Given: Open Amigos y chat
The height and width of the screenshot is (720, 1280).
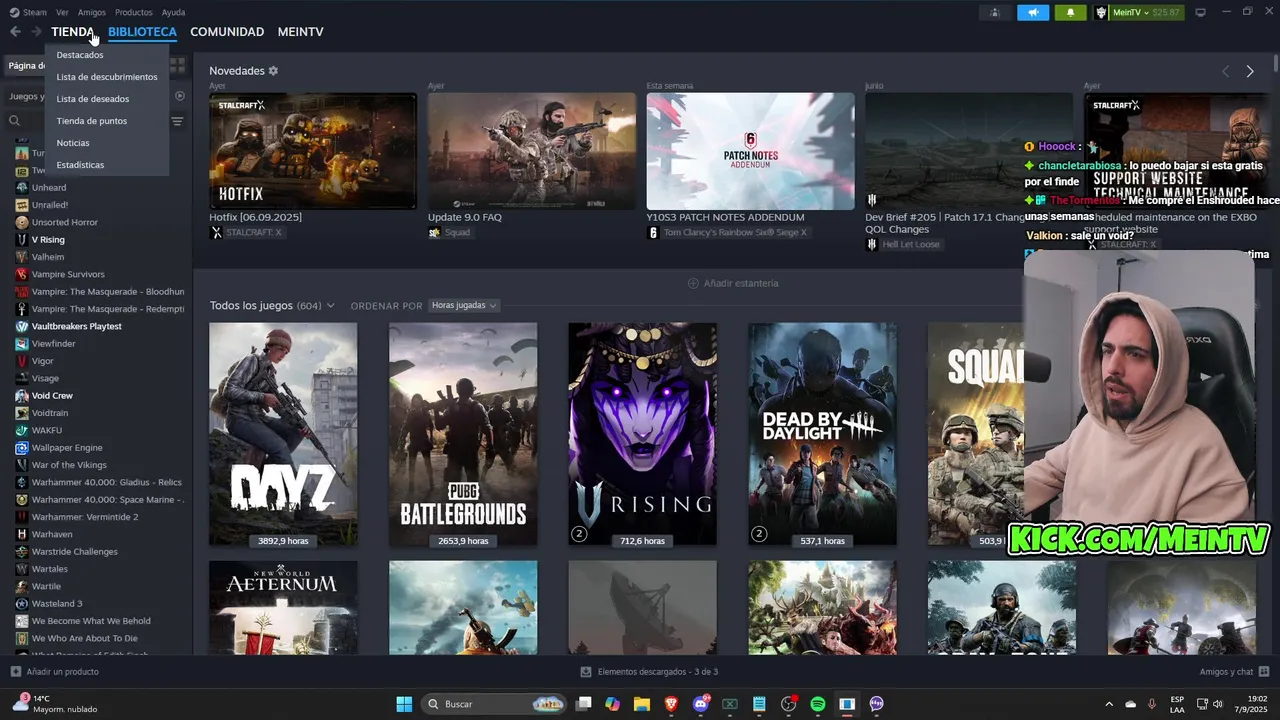Looking at the screenshot, I should pos(1234,671).
